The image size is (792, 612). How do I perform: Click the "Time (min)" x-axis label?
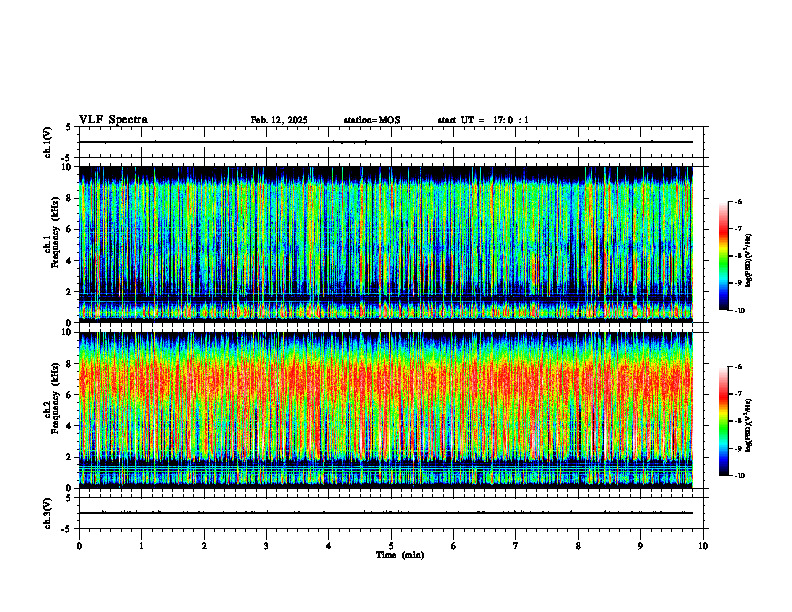click(400, 555)
